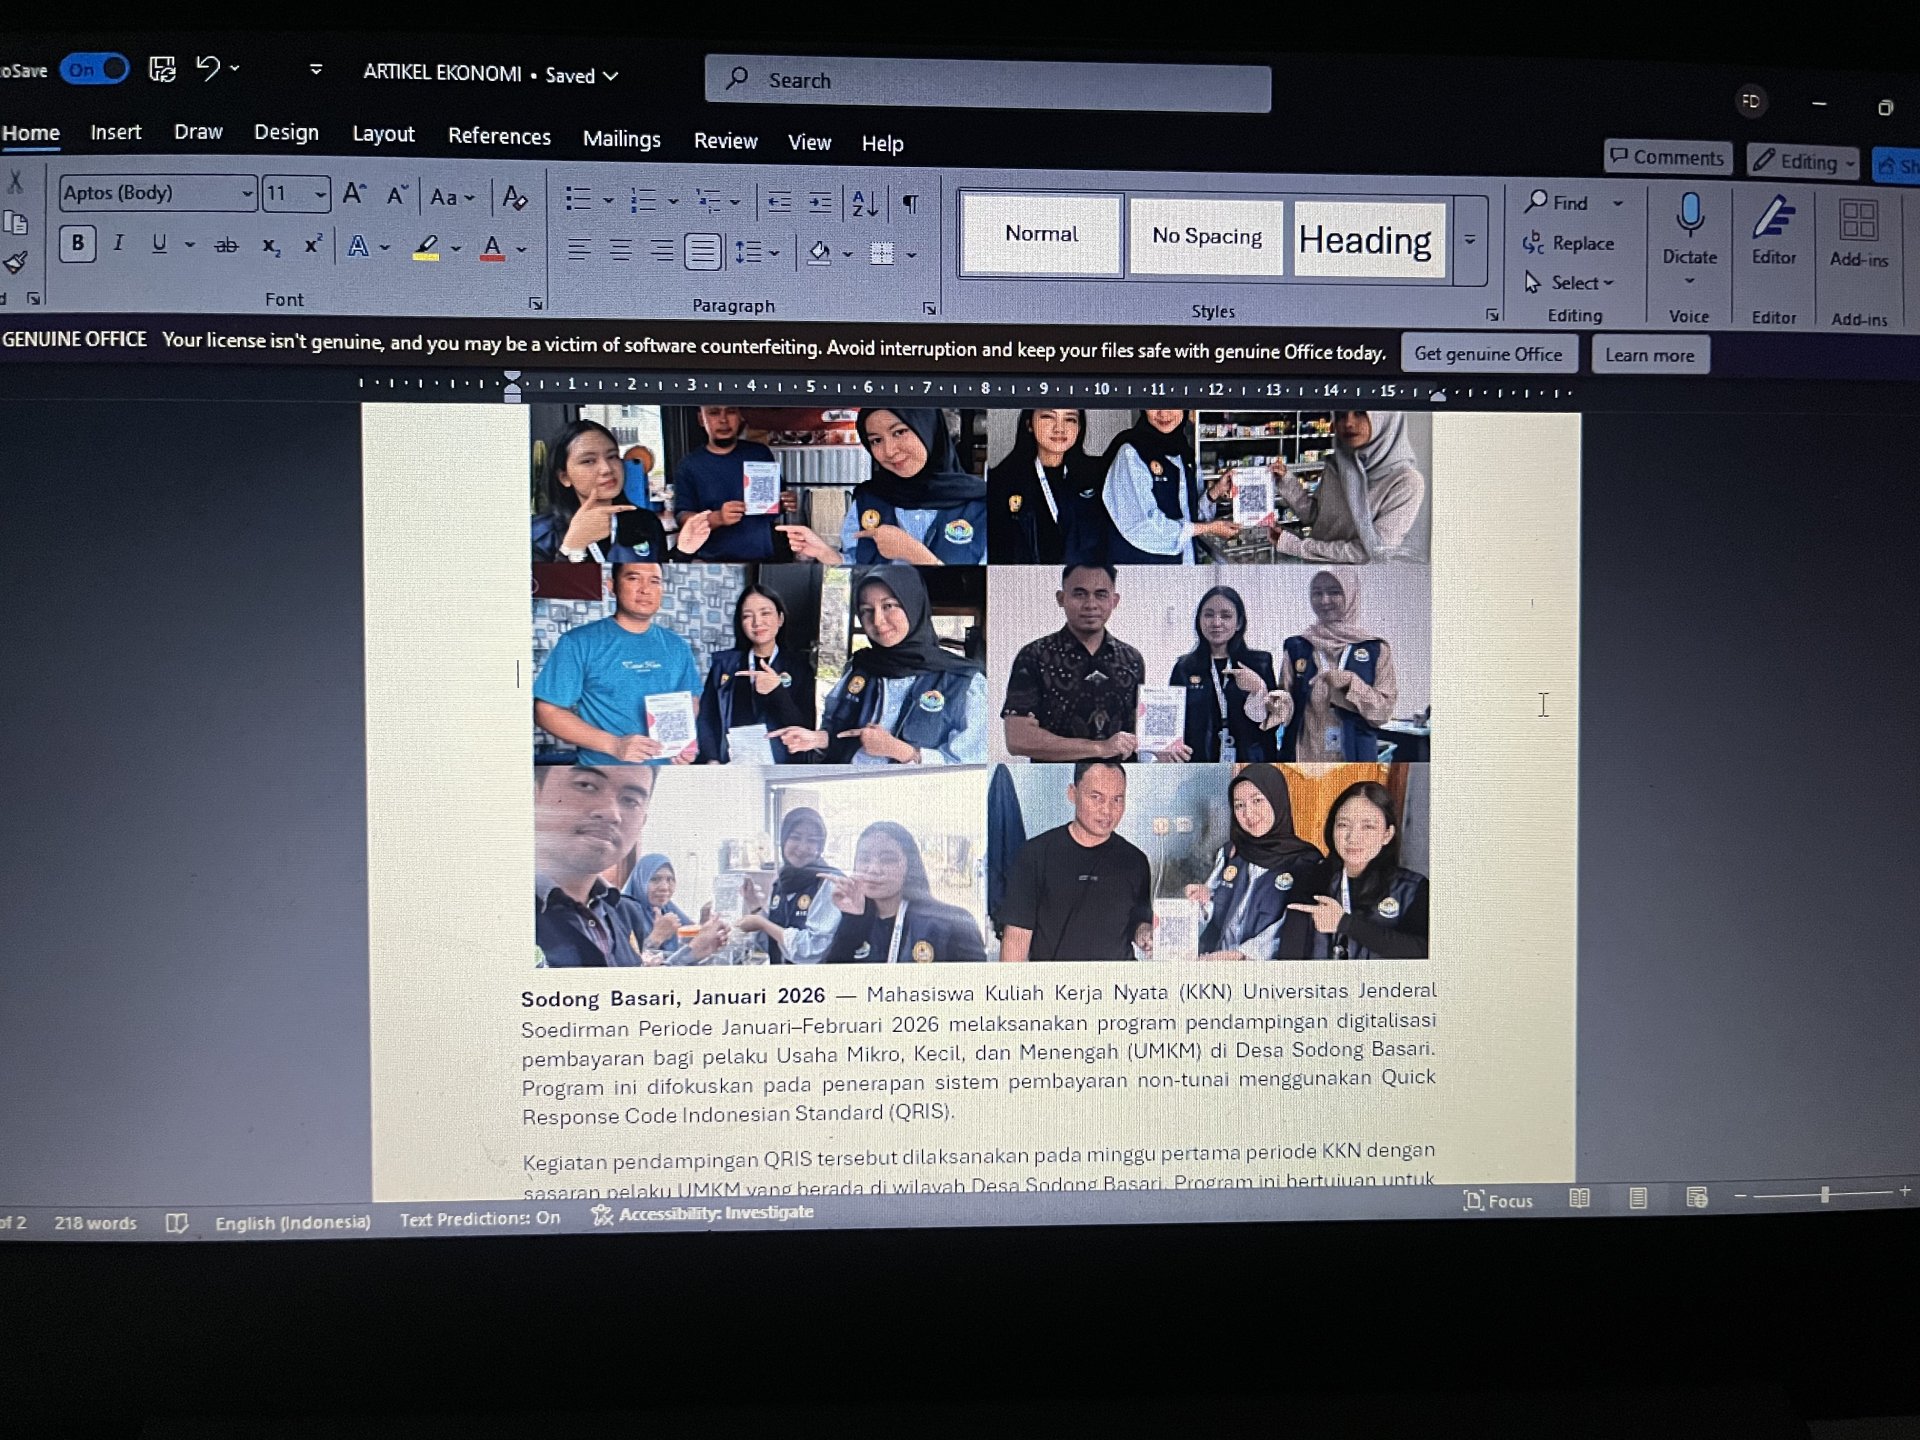Open the Editor pane
This screenshot has height=1440, width=1920.
(1773, 230)
